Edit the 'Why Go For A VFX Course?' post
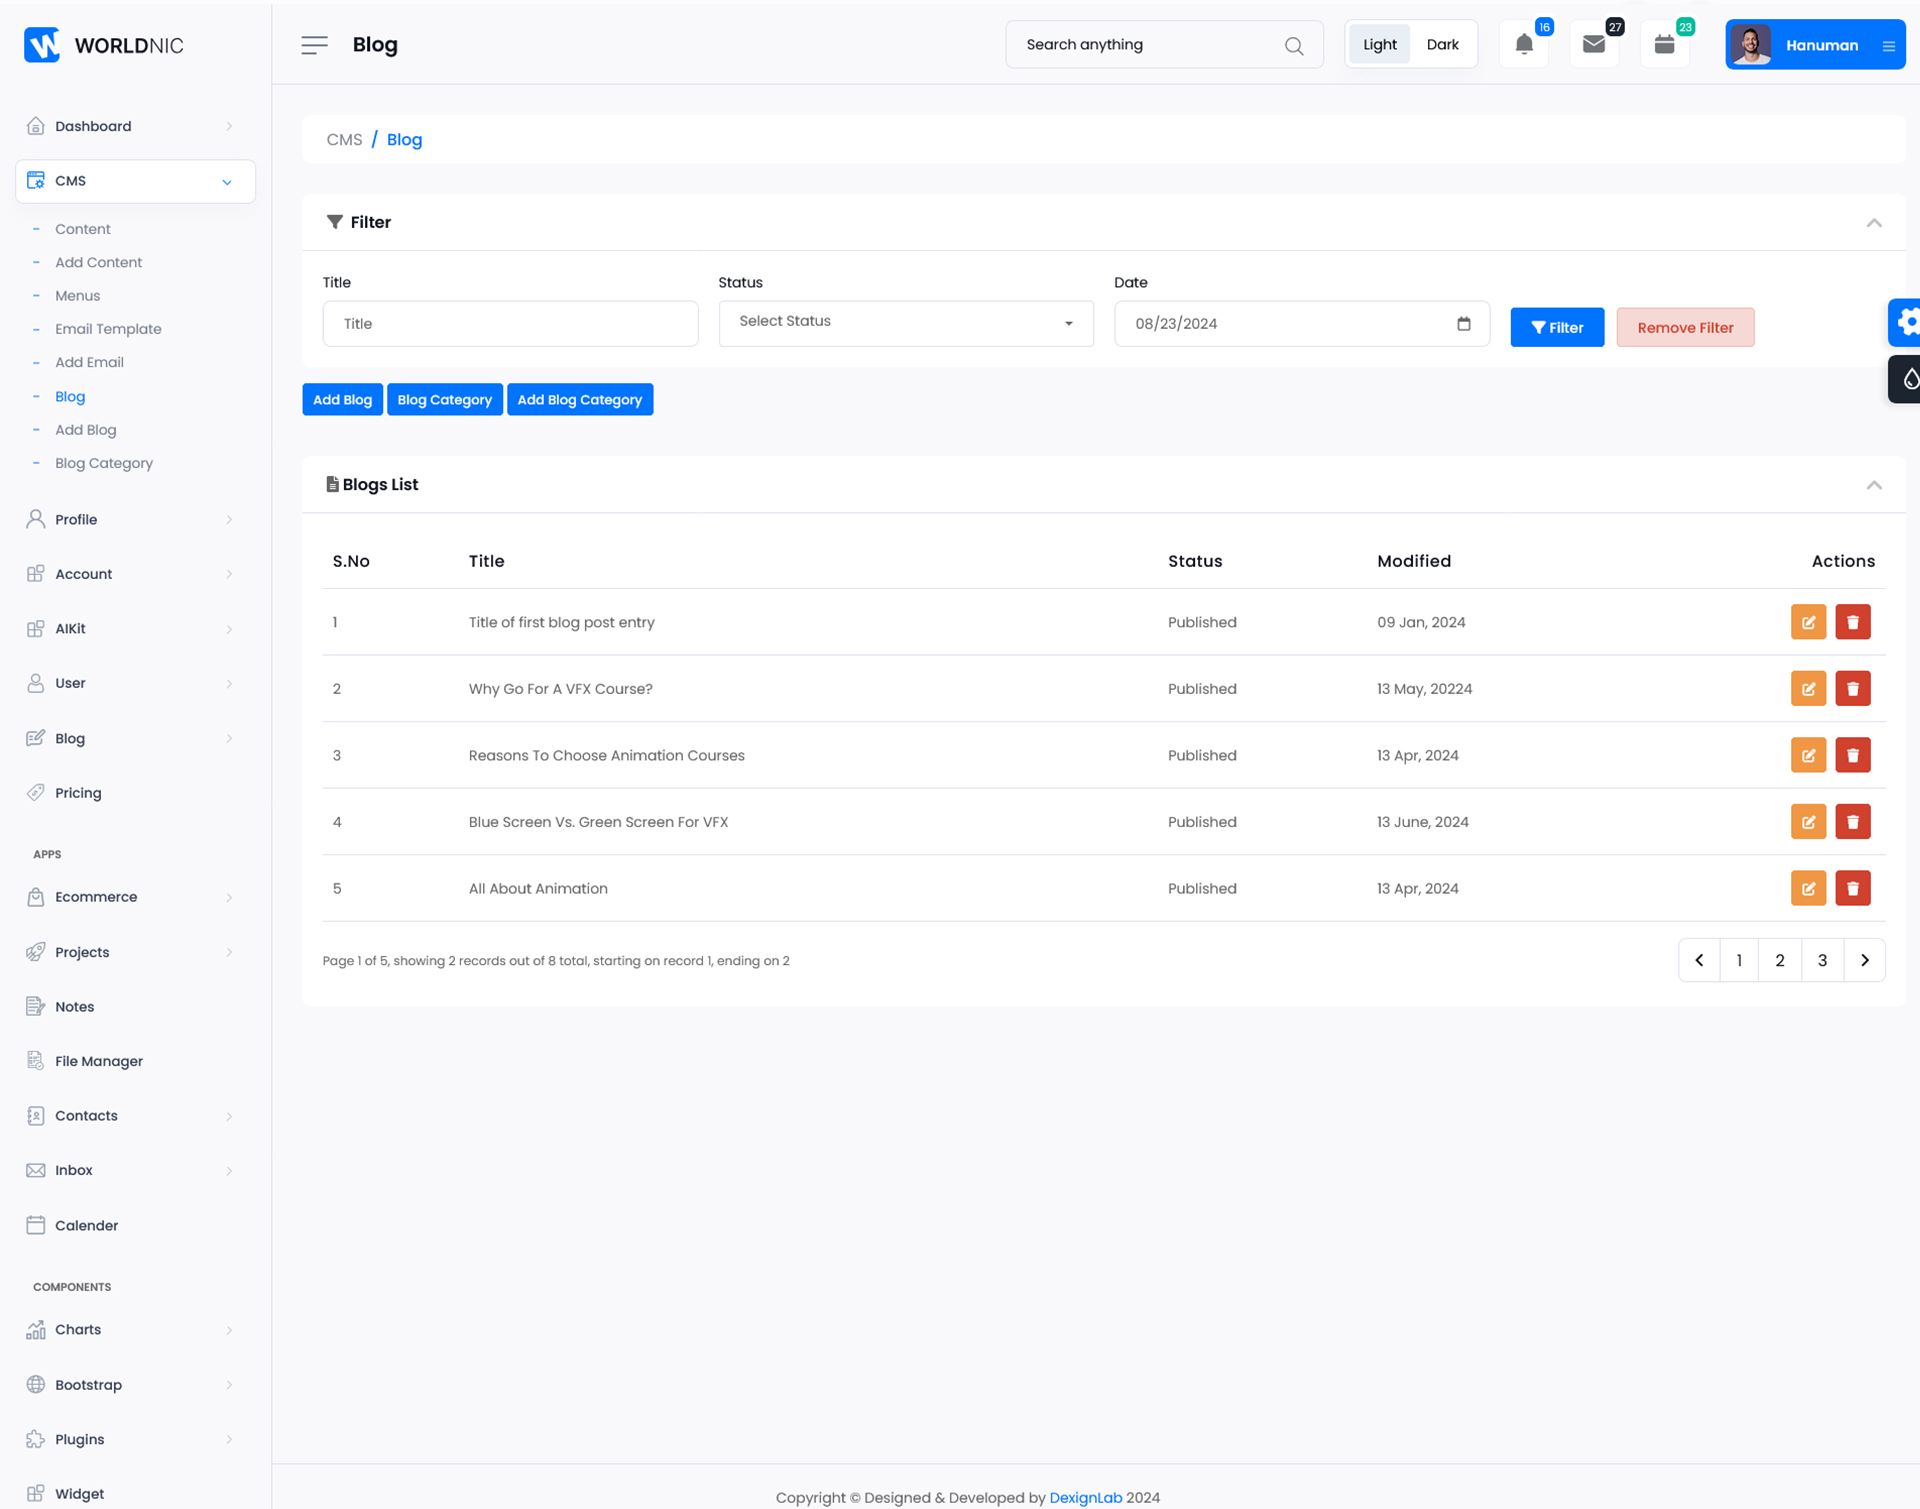This screenshot has width=1920, height=1509. 1808,689
